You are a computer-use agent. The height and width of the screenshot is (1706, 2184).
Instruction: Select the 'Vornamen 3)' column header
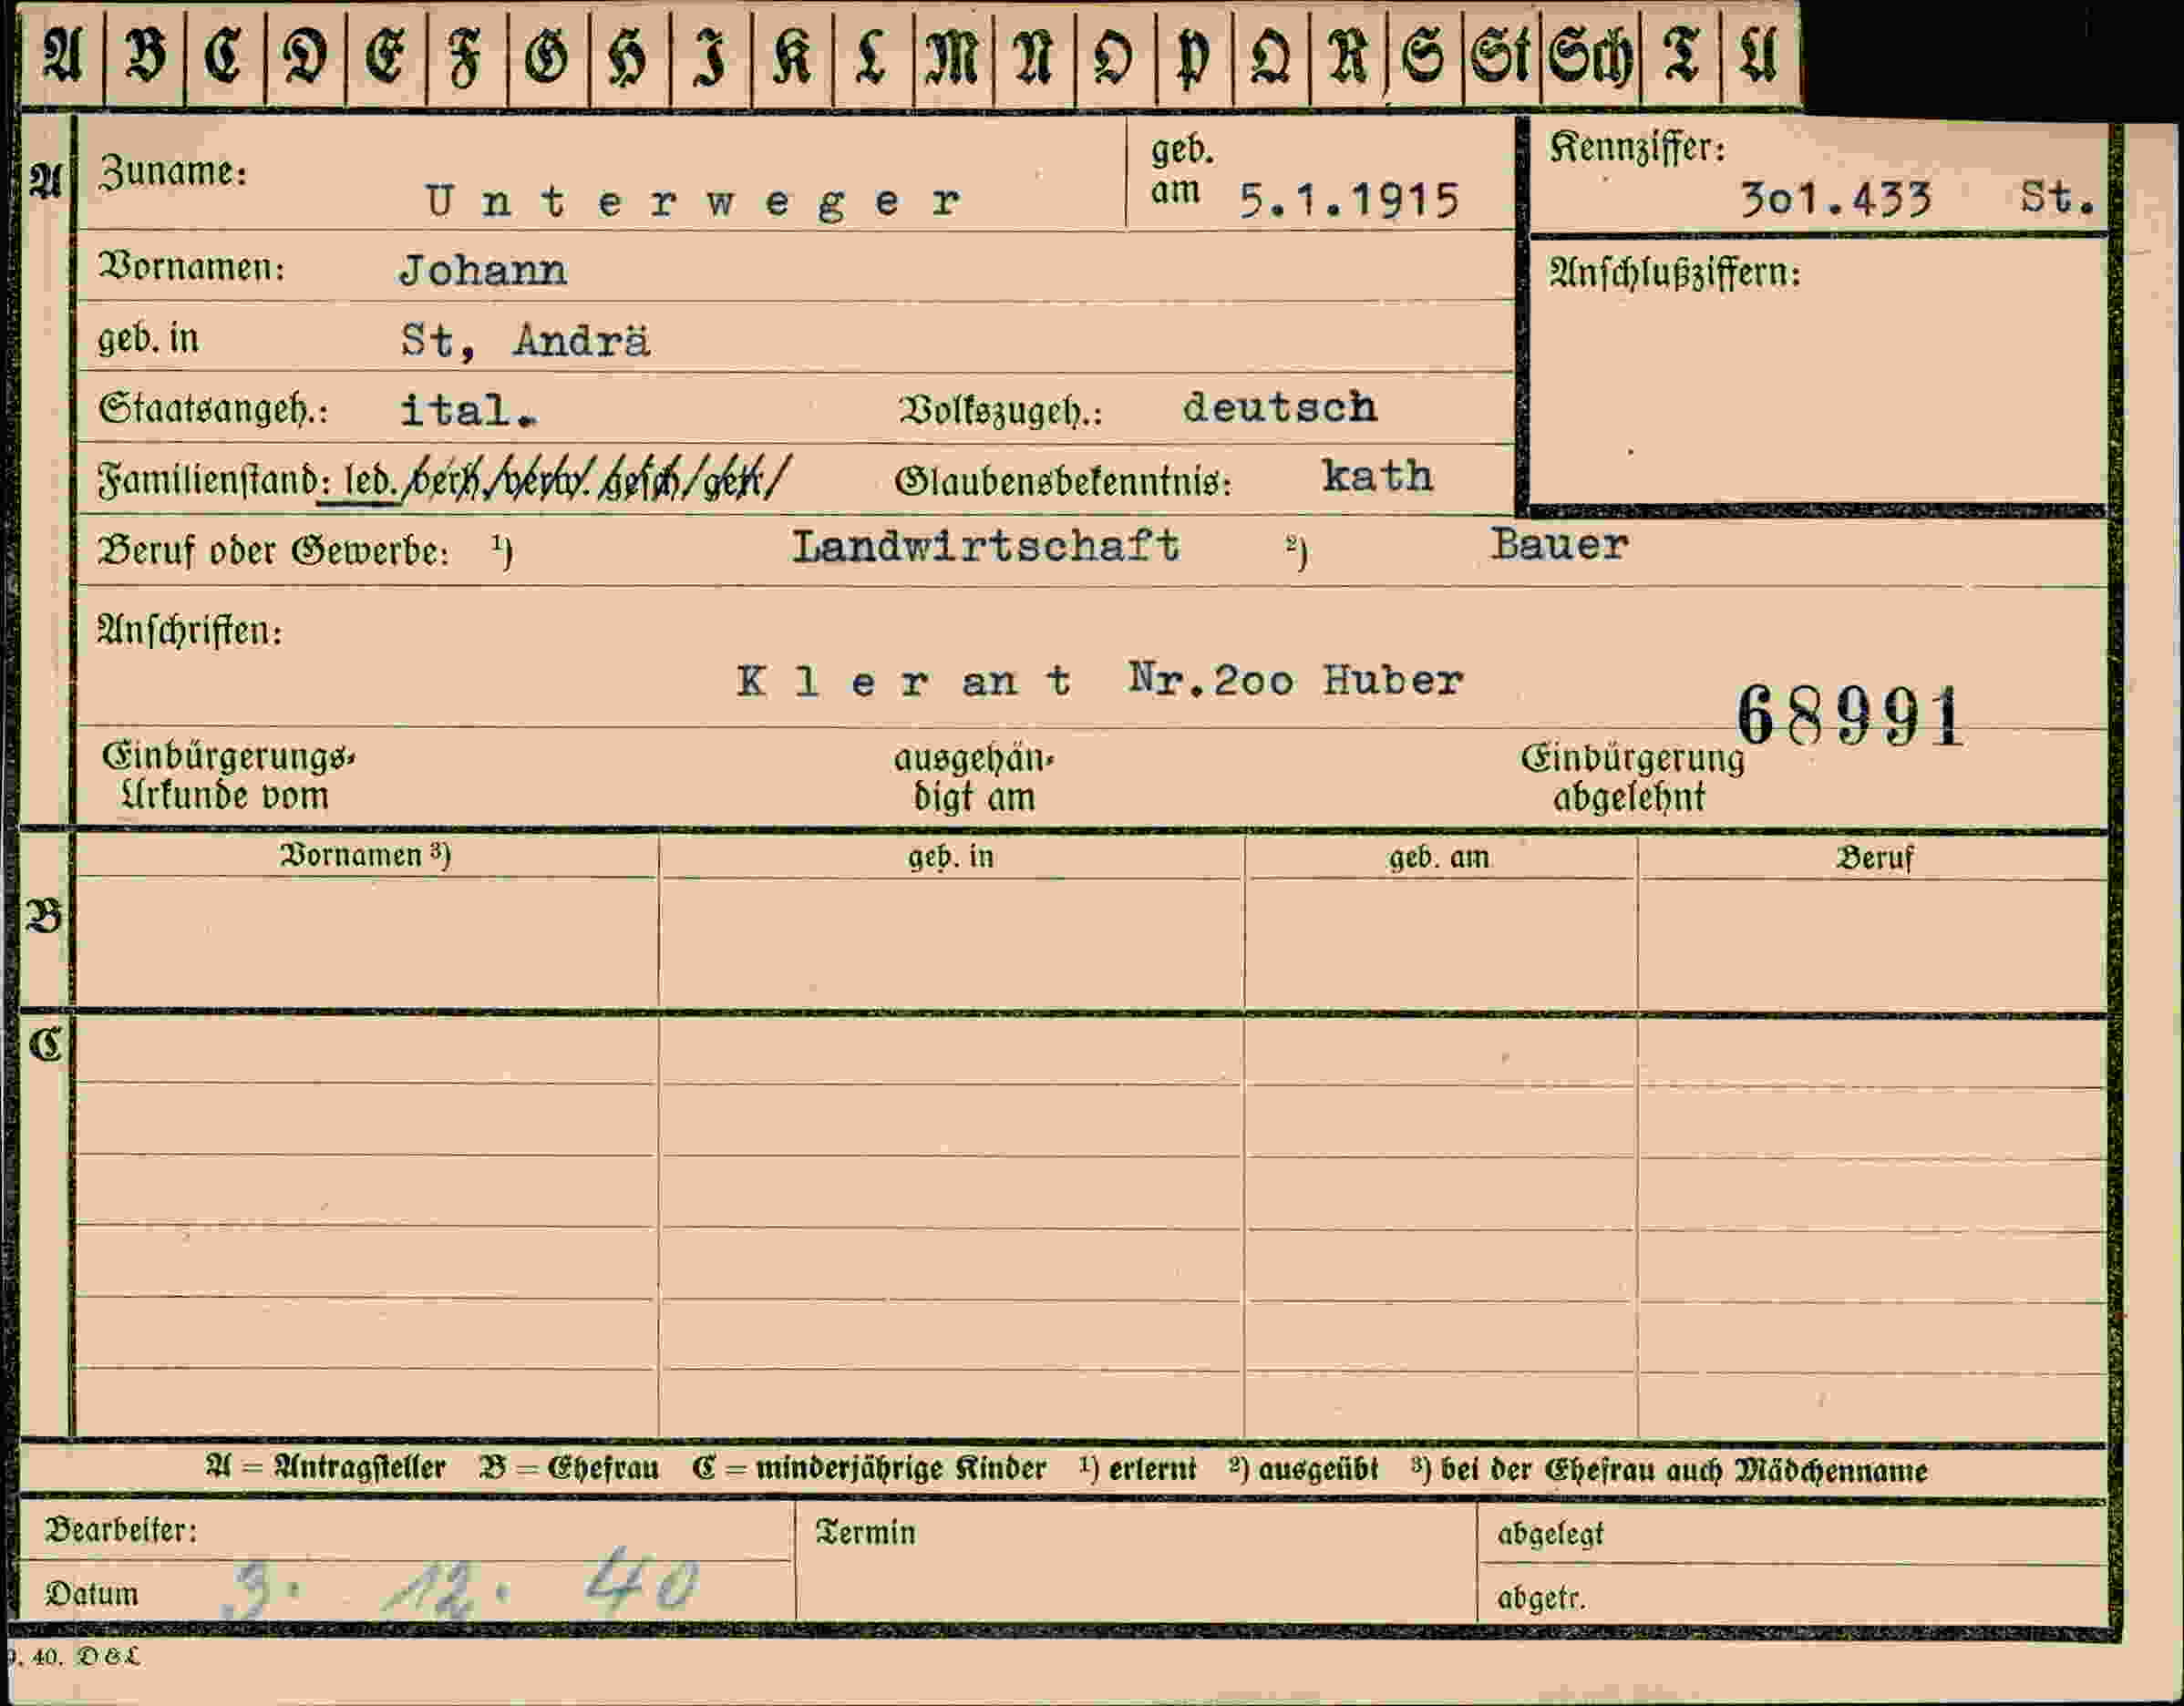click(365, 855)
